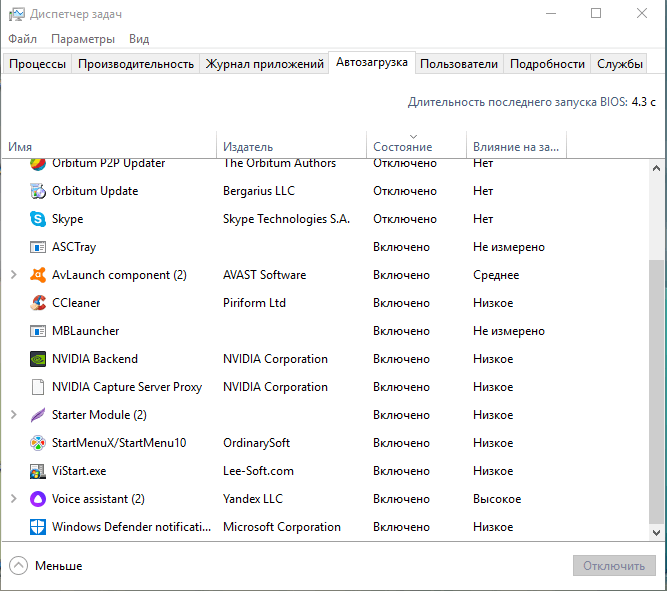Select the Автозагрузка tab

(372, 63)
